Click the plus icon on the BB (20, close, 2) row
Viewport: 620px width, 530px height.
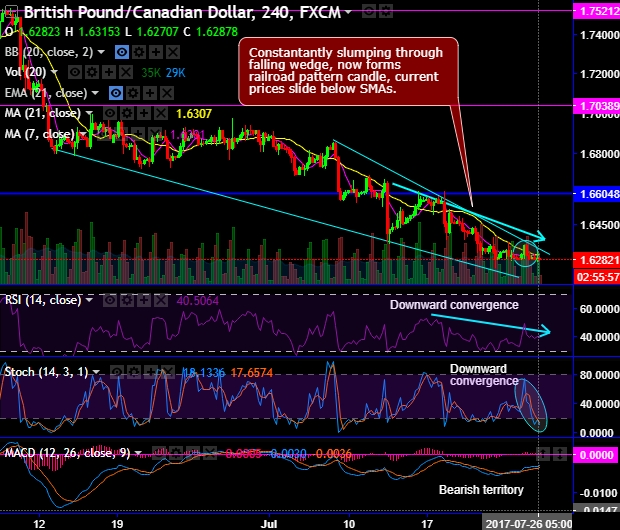[x=156, y=52]
